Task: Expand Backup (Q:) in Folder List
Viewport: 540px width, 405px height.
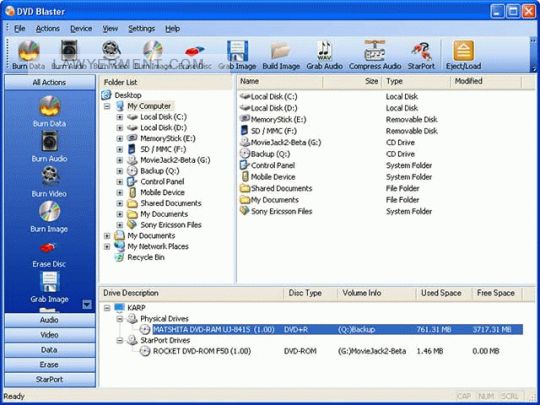Action: (120, 171)
